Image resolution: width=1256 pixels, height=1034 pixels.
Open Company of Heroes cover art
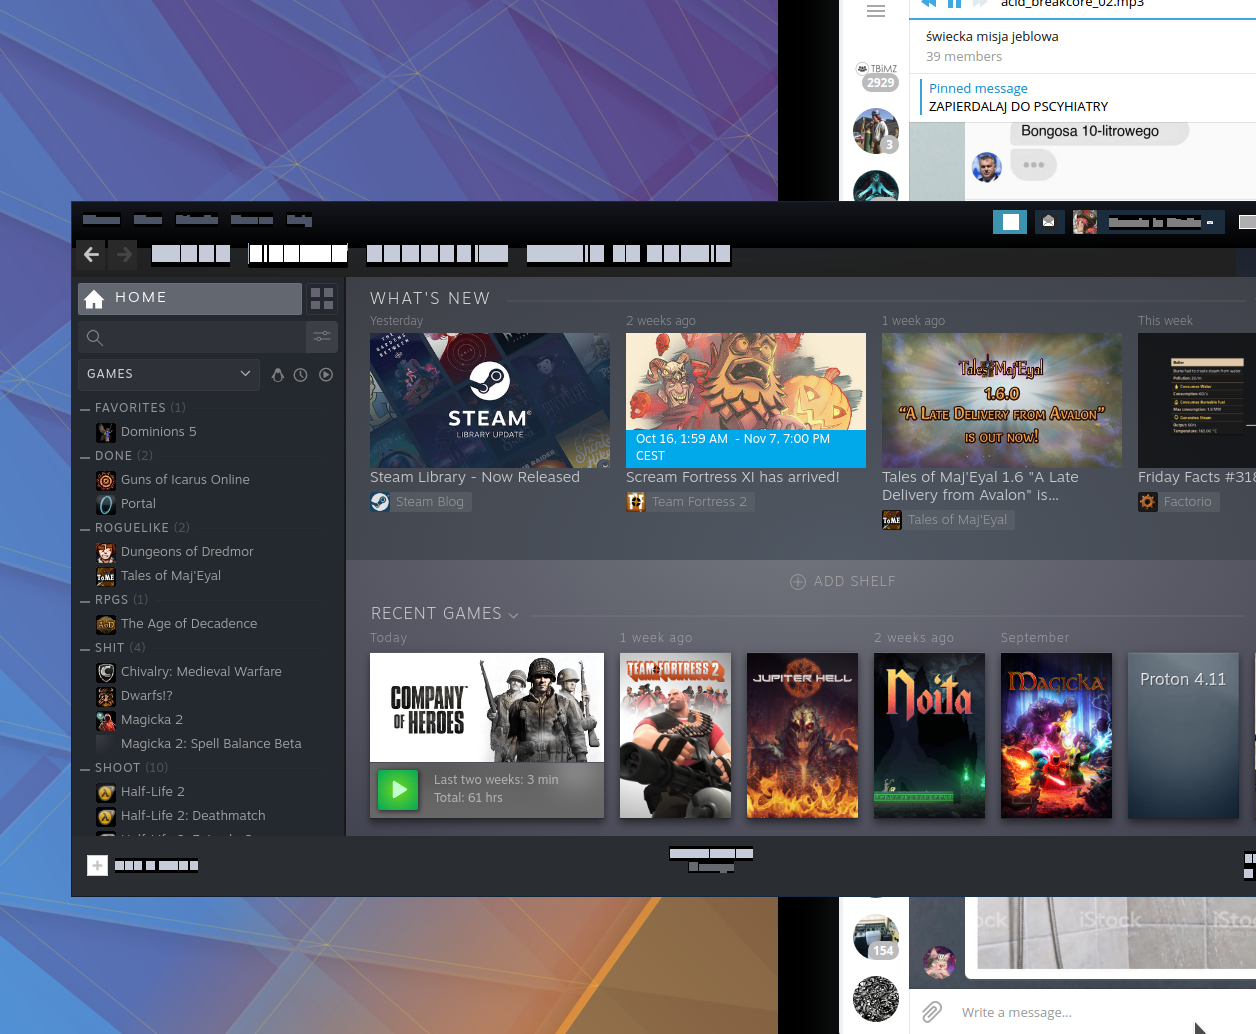487,707
